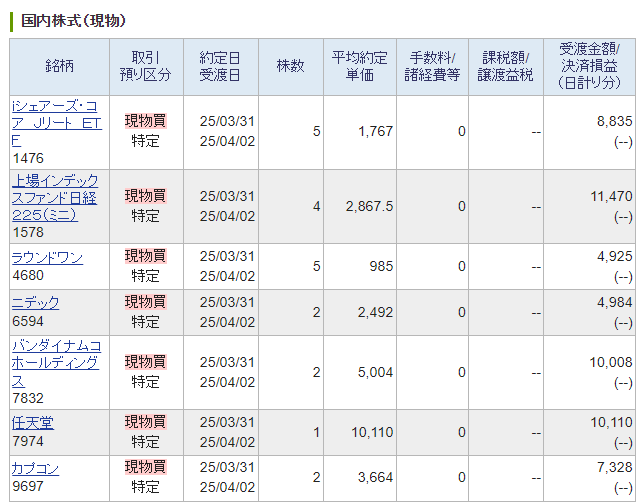The width and height of the screenshot is (636, 503).
Task: Click settlement amount 8,835
Action: [x=615, y=121]
